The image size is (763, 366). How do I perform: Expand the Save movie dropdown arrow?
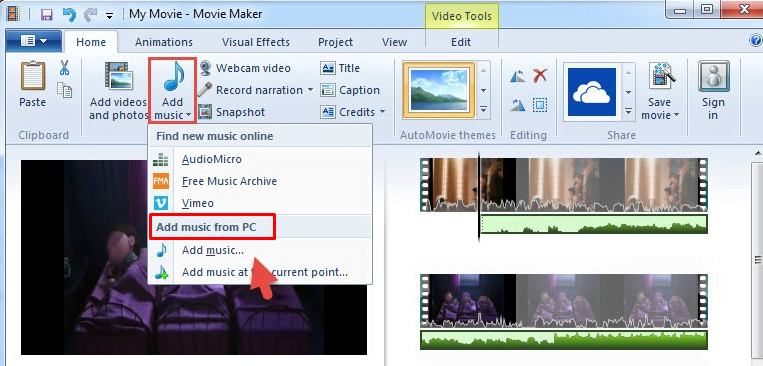(676, 116)
